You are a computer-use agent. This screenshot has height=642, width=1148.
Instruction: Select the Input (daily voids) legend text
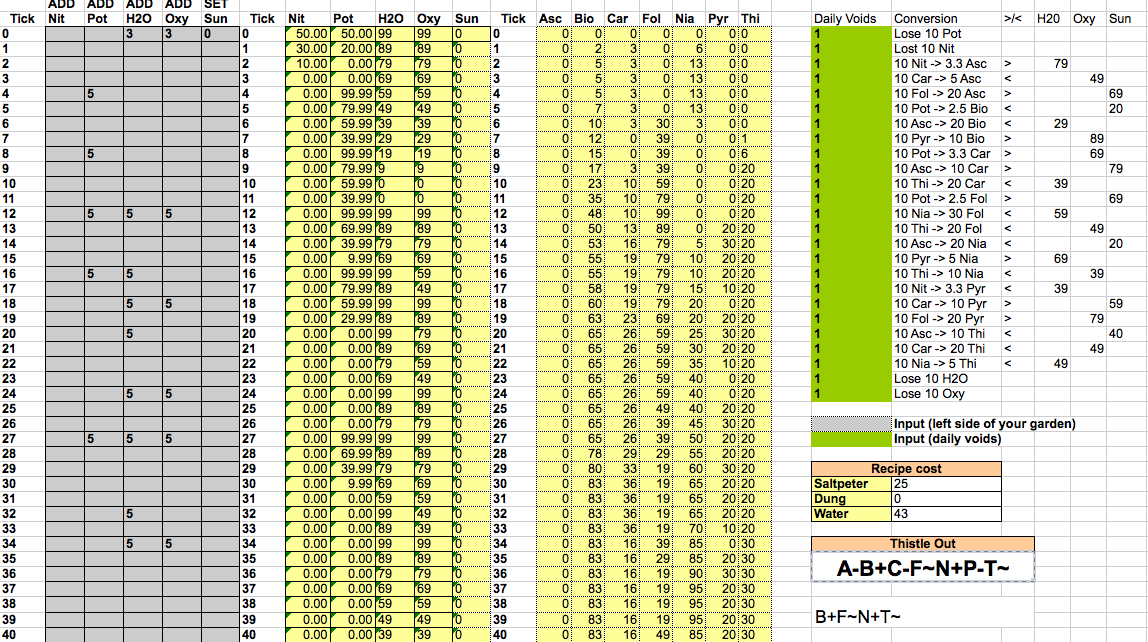click(947, 438)
